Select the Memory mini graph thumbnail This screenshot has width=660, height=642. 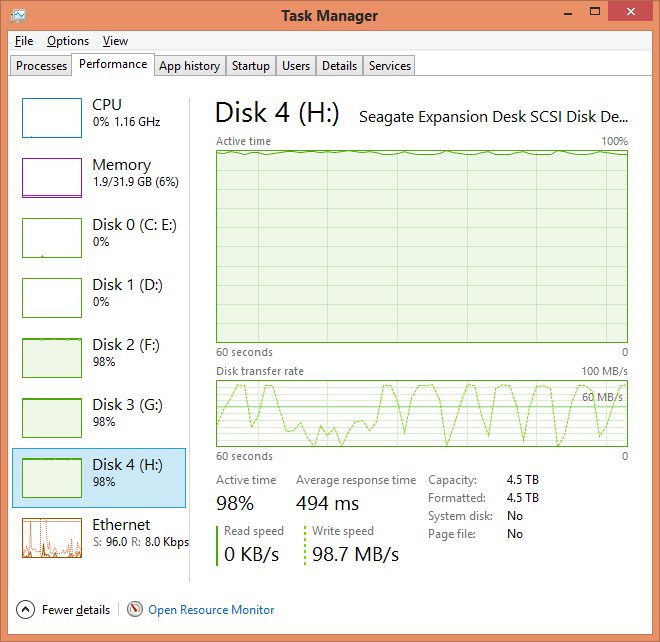[52, 178]
